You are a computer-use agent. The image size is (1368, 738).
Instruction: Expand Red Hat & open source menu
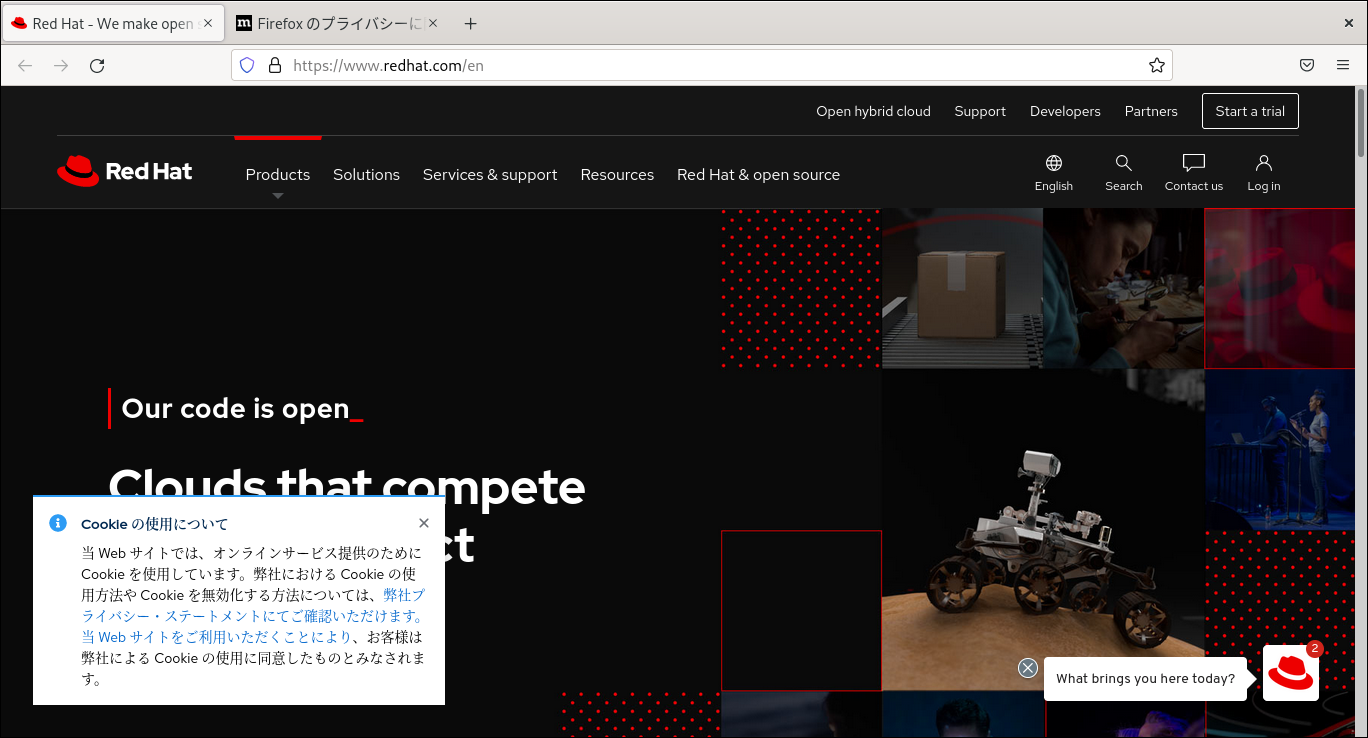[758, 174]
